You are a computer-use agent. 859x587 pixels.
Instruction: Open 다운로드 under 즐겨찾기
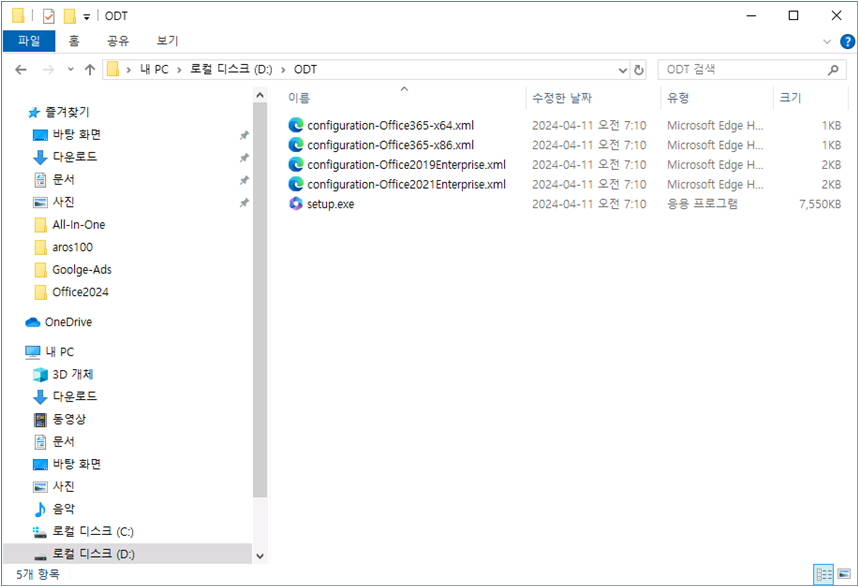65,157
